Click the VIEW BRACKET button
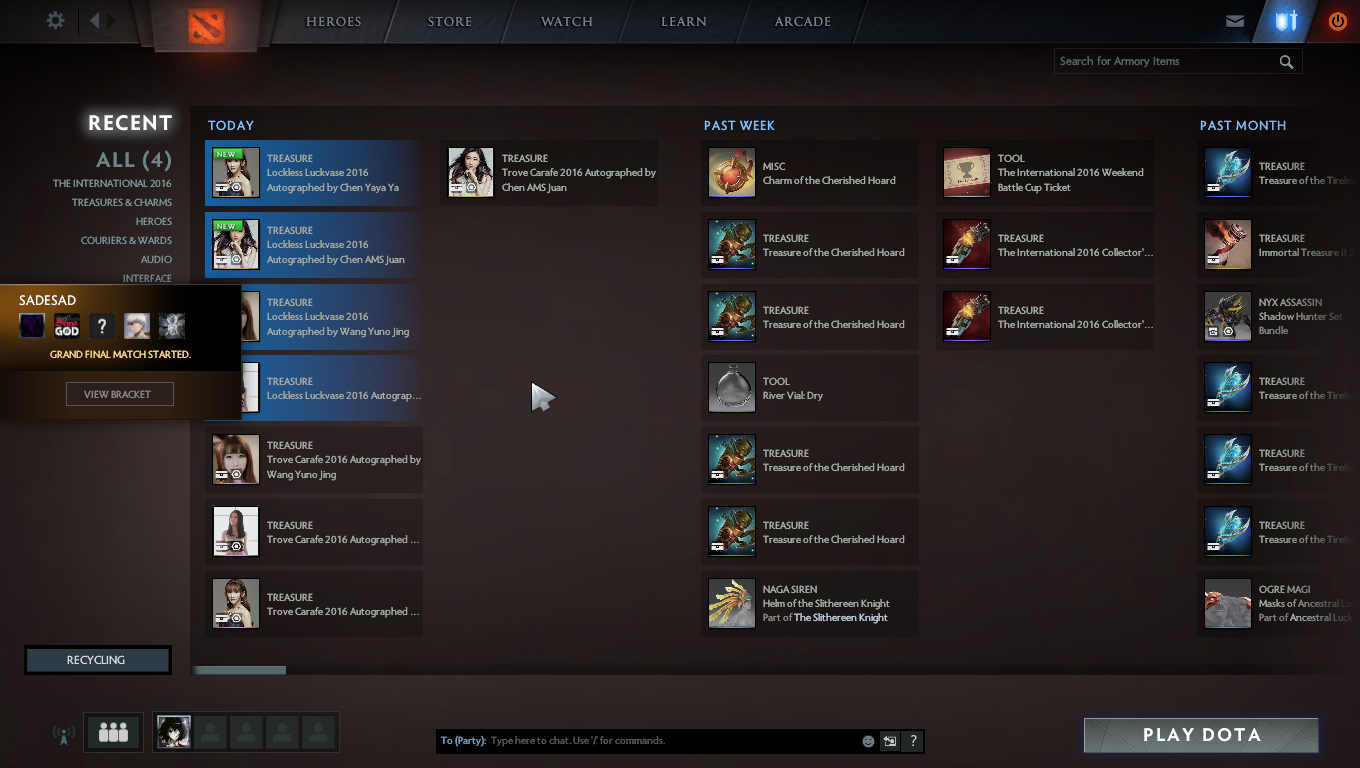The width and height of the screenshot is (1360, 768). tap(120, 394)
